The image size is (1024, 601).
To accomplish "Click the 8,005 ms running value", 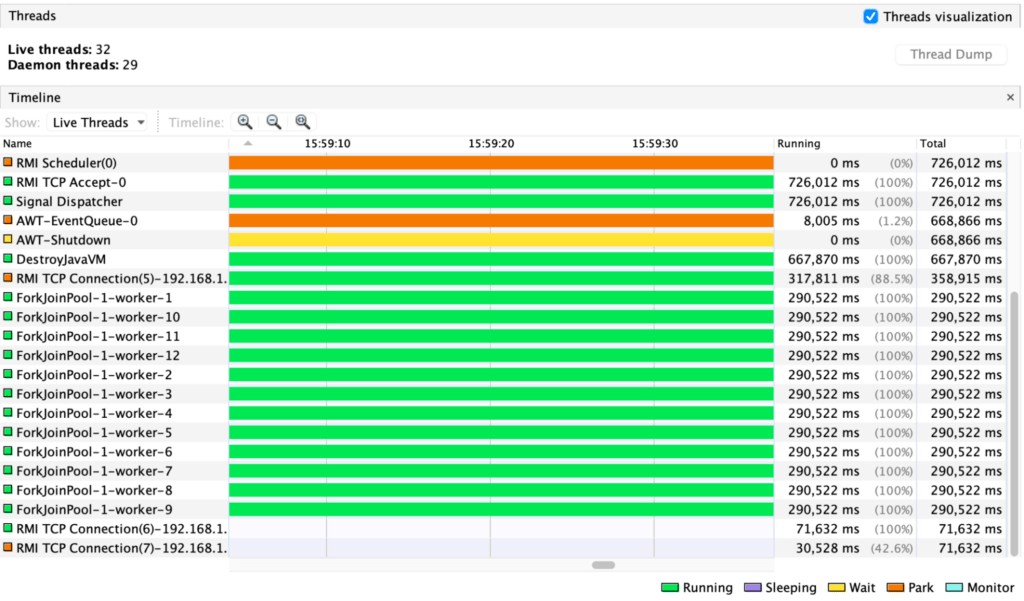I will [831, 221].
